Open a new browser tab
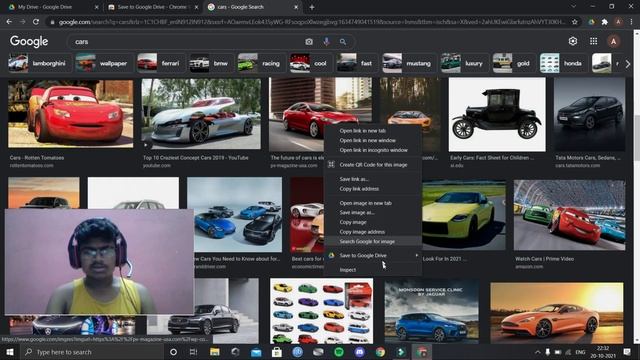Viewport: 640px width, 360px height. tap(312, 7)
